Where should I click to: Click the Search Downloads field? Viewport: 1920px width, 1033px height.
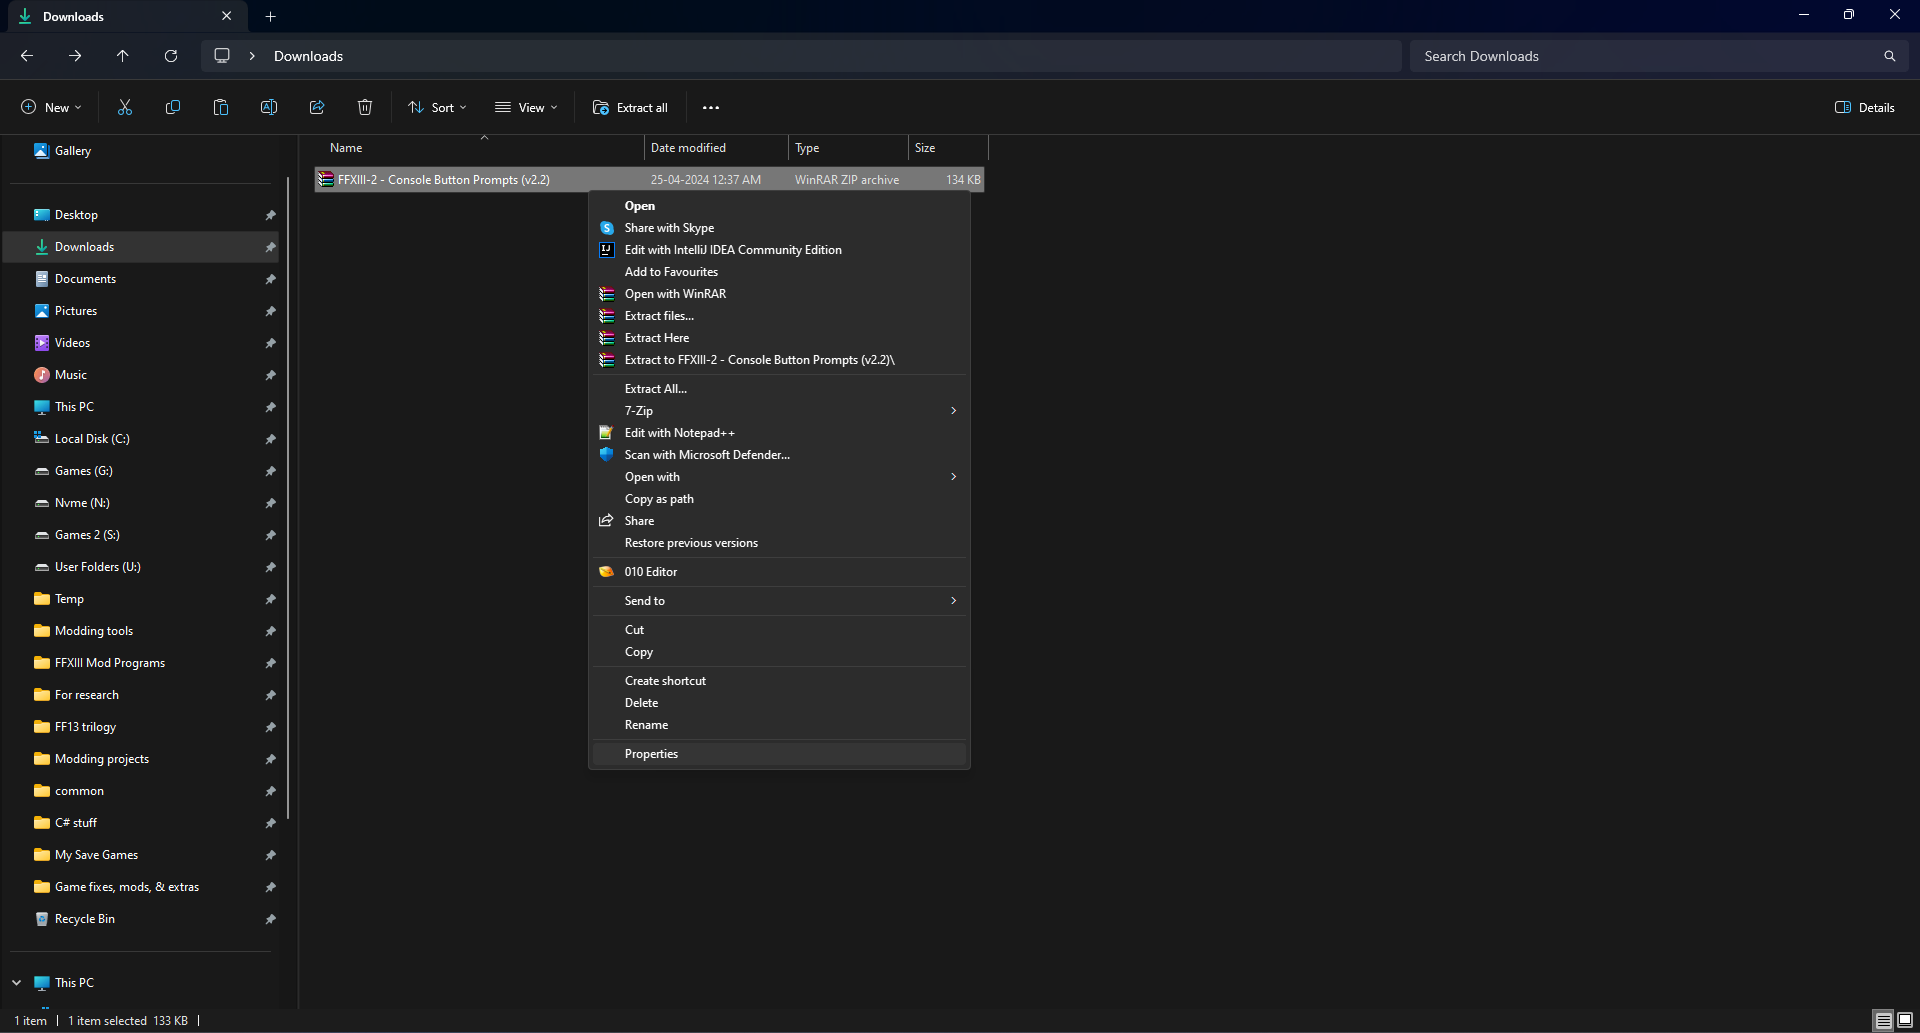pos(1650,56)
